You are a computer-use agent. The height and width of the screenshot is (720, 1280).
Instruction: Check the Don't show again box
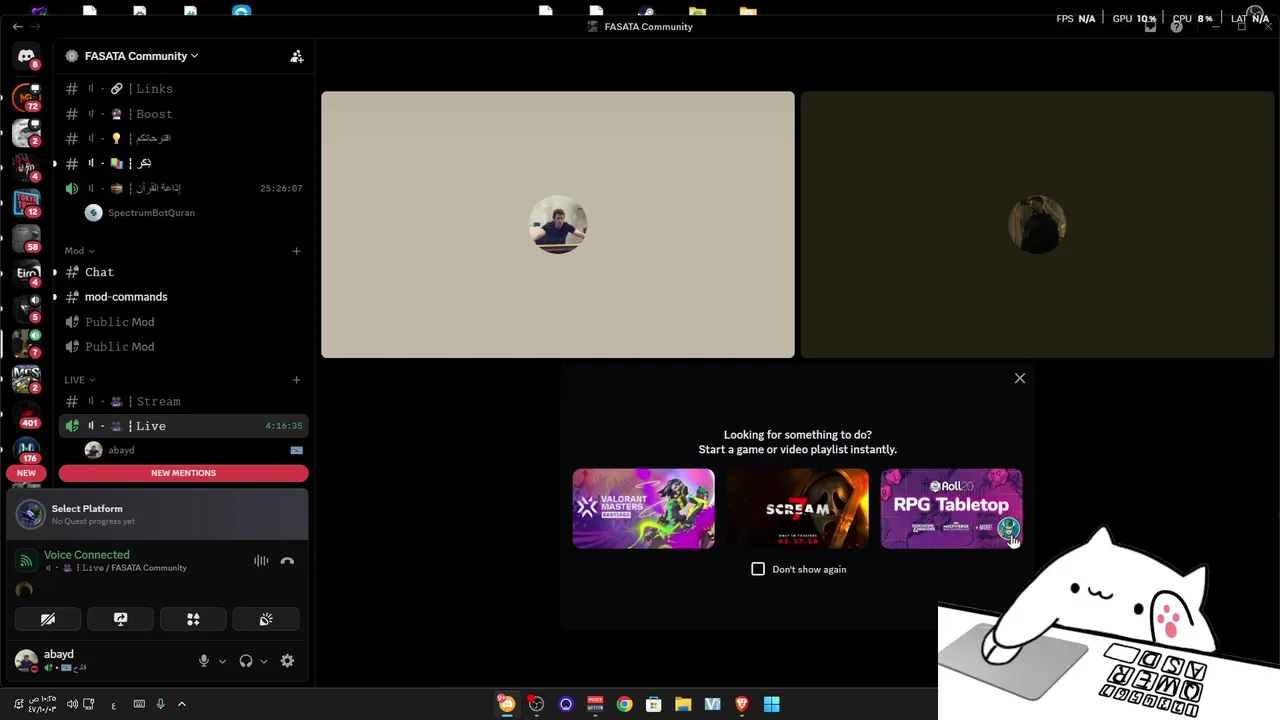click(x=758, y=569)
